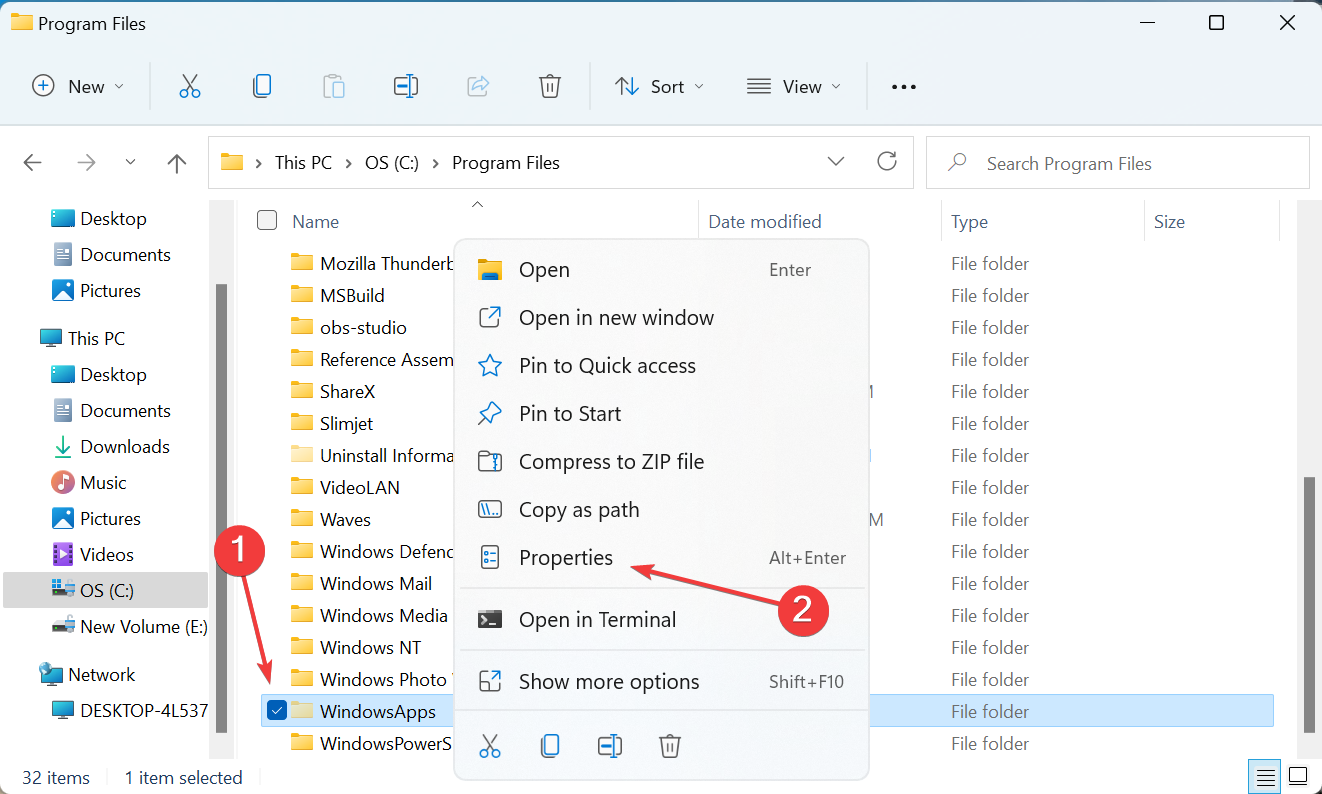1322x794 pixels.
Task: Choose Properties from the context menu
Action: click(566, 558)
